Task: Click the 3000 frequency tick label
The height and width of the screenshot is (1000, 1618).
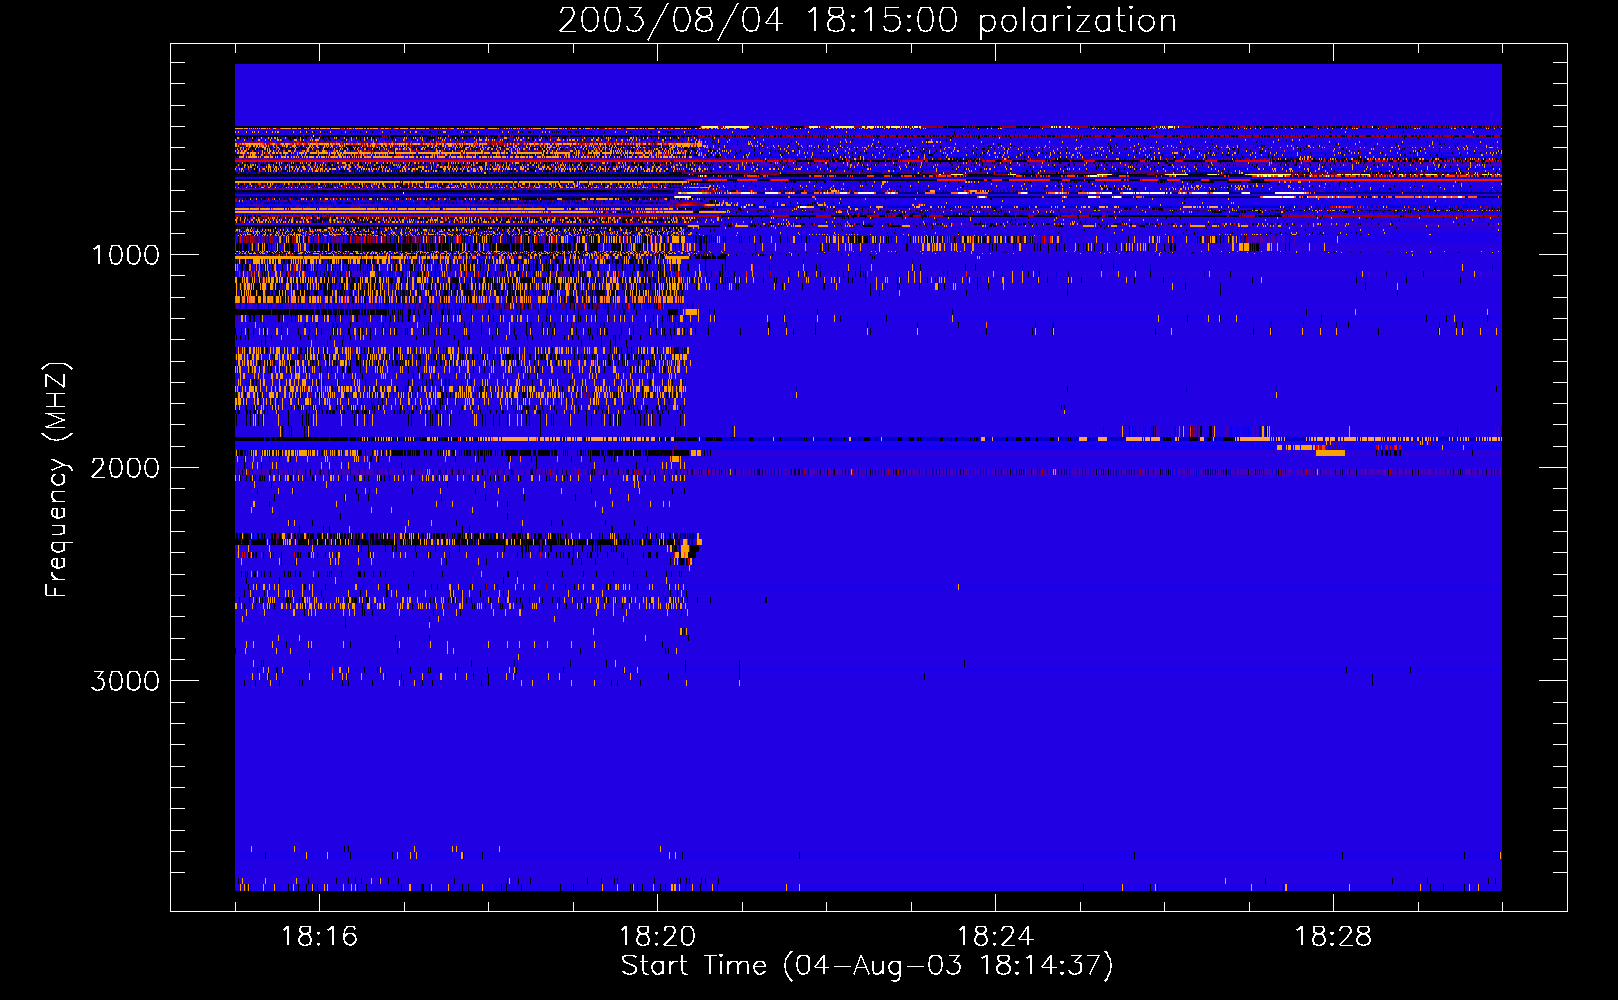Action: tap(125, 681)
